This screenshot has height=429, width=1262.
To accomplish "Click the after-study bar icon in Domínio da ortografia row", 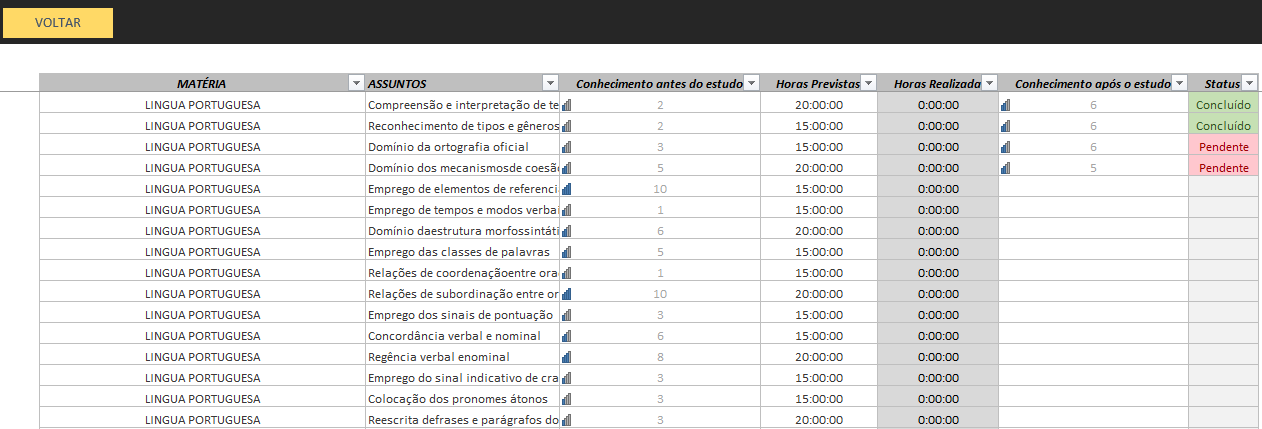I will [1006, 146].
